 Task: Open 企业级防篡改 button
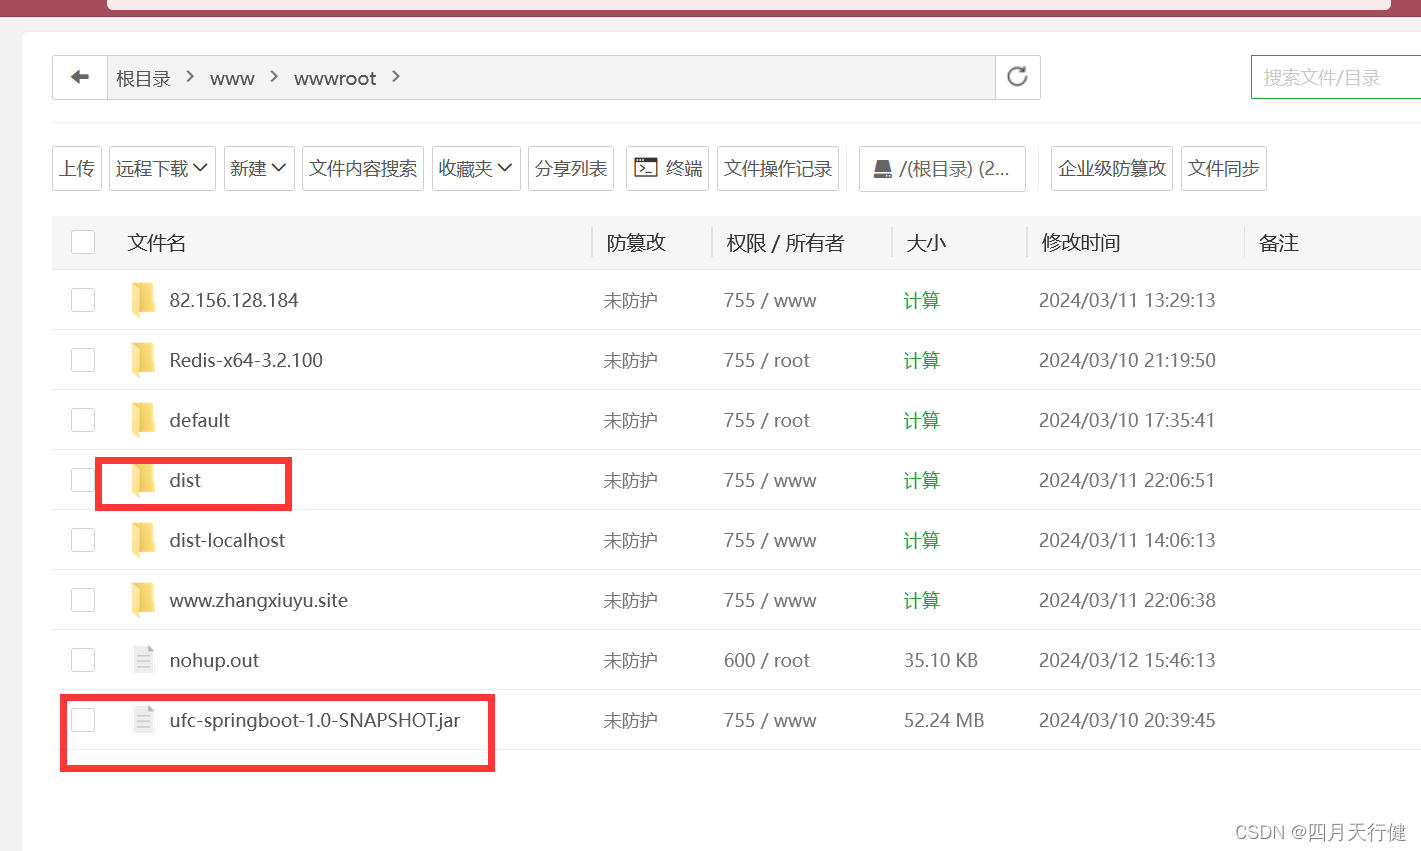tap(1112, 168)
